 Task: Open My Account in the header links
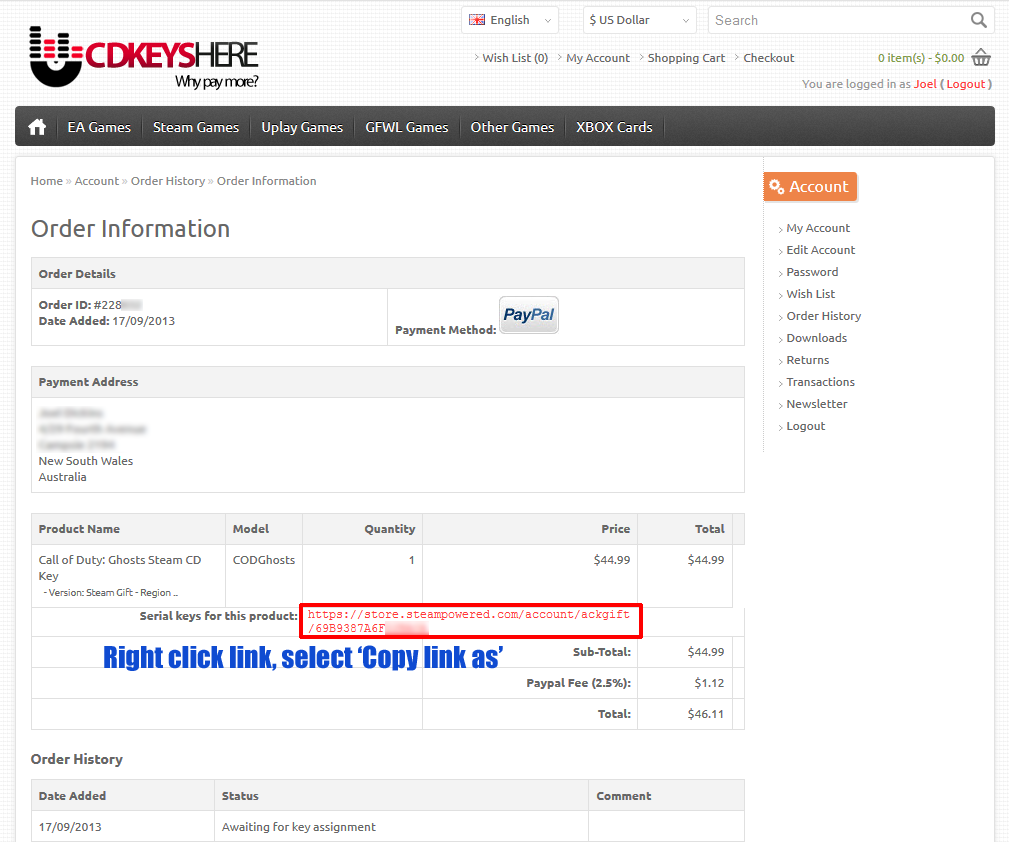coord(598,58)
